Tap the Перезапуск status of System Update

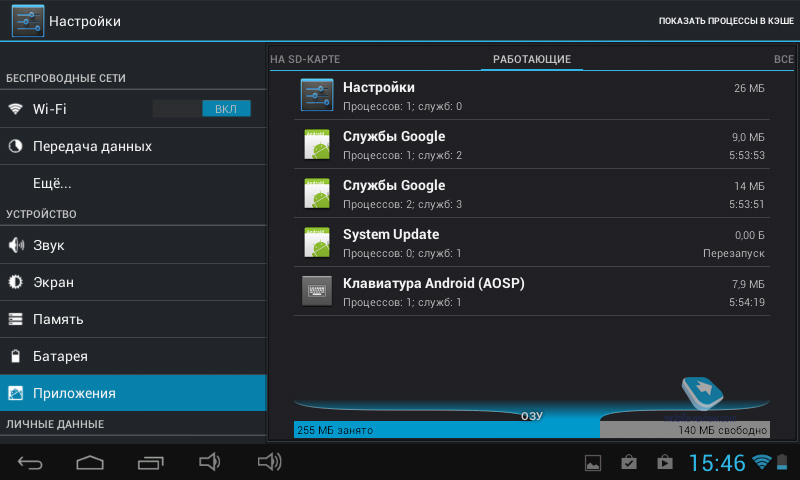(734, 254)
